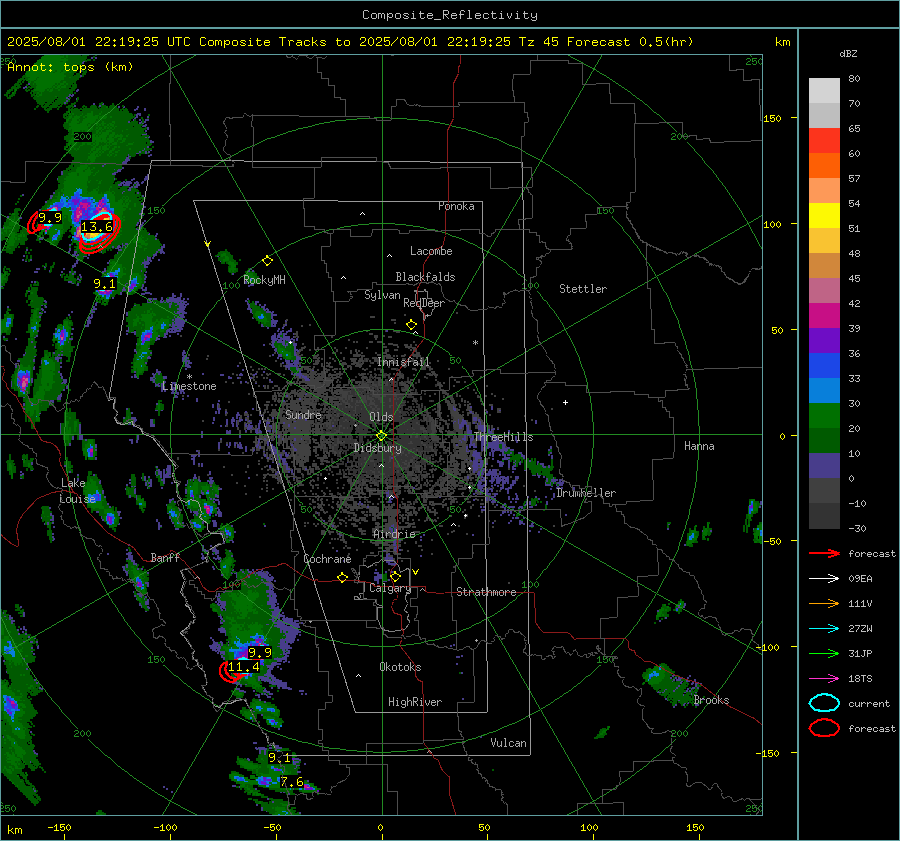The height and width of the screenshot is (841, 900).
Task: Select the 80 dBZ light gray swatch
Action: click(824, 91)
